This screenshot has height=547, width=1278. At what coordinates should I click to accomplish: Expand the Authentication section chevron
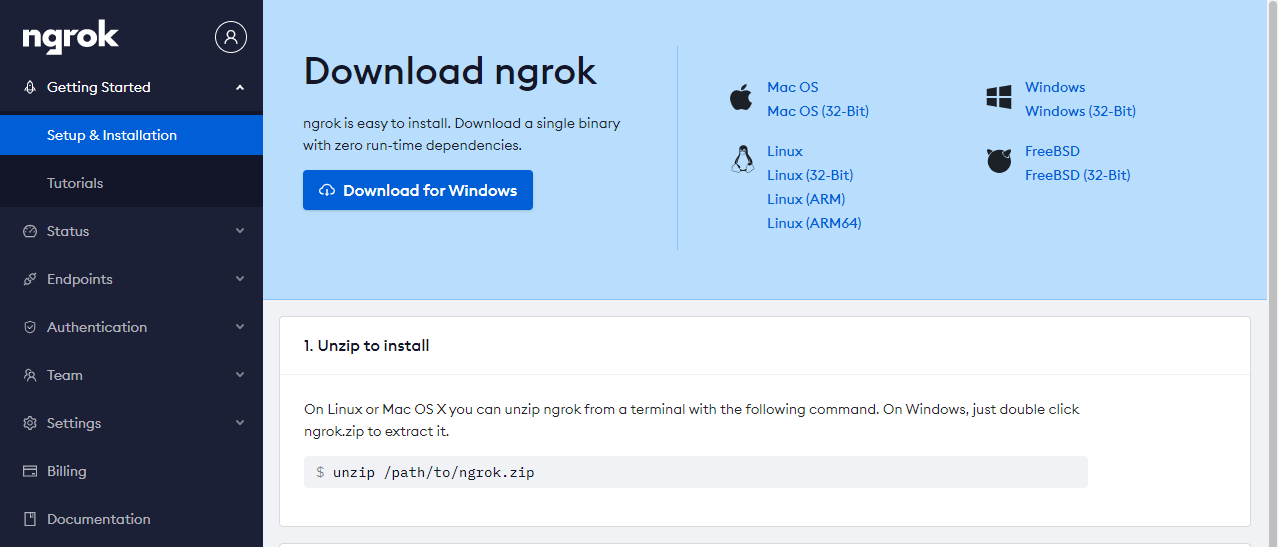click(240, 327)
